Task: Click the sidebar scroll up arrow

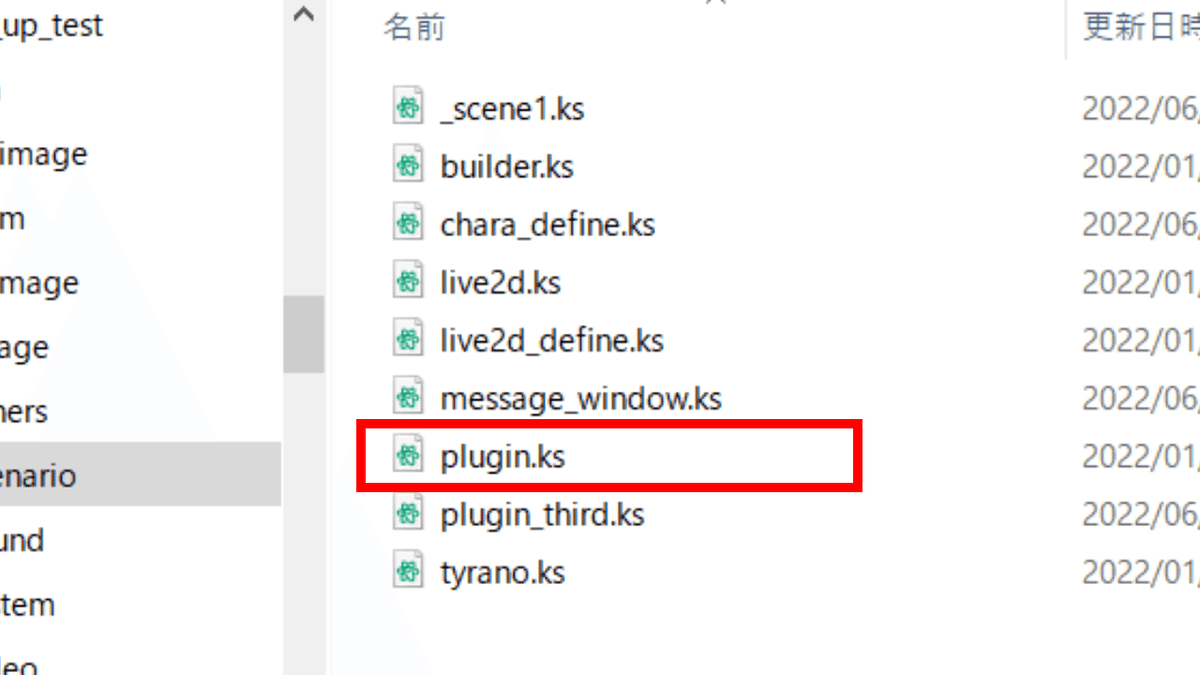Action: coord(304,16)
